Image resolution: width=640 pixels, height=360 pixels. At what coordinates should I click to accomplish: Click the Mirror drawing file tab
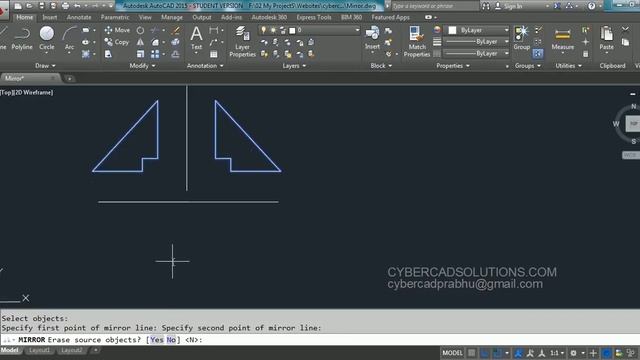29,78
